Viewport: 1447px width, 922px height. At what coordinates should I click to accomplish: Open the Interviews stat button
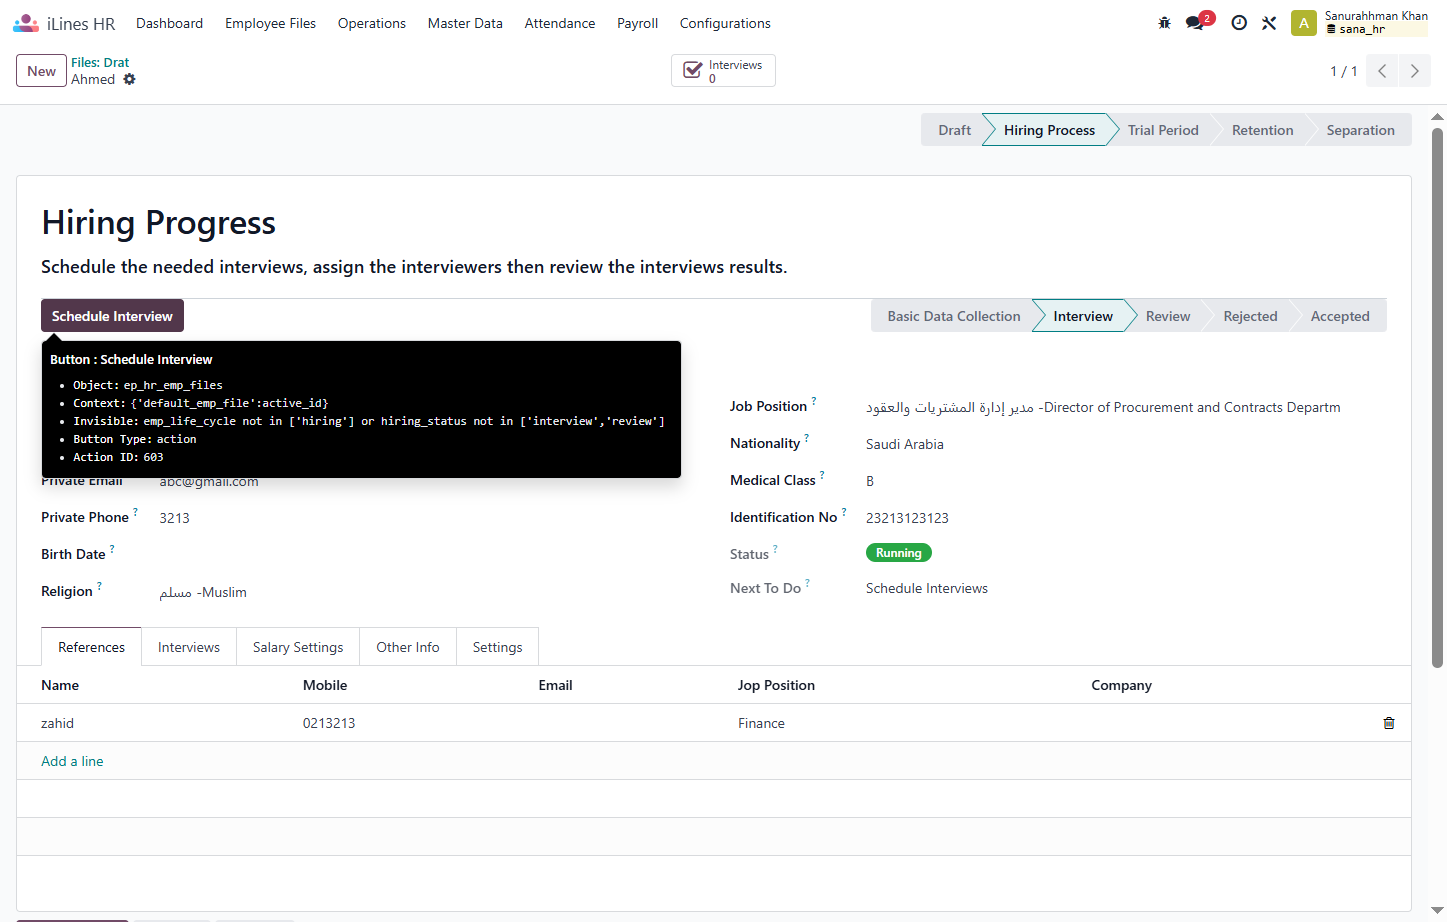(723, 71)
